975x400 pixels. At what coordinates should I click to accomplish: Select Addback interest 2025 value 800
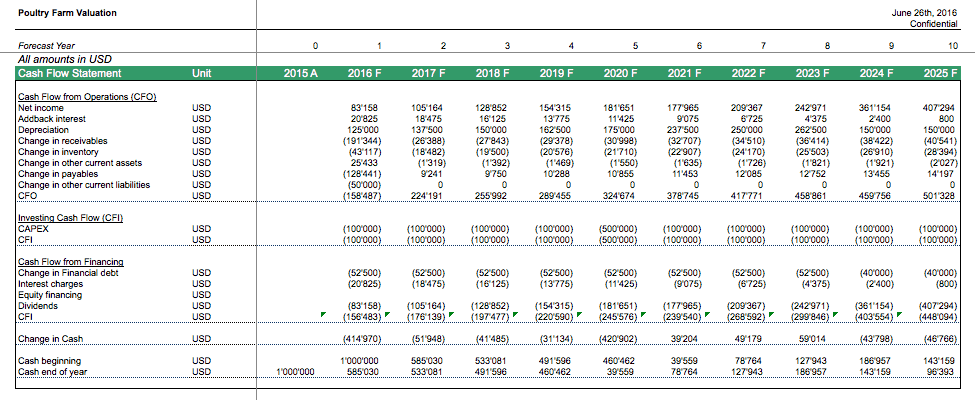pos(948,119)
